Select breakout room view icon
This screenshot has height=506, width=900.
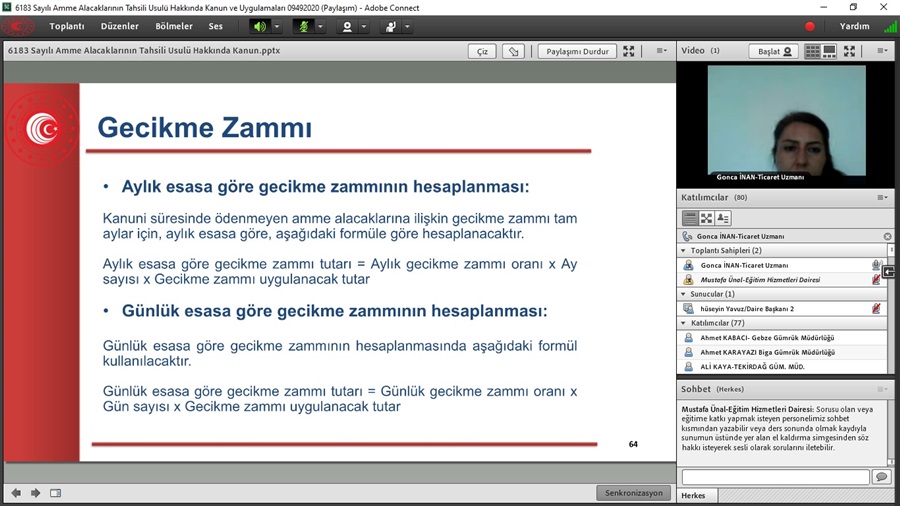tap(707, 218)
